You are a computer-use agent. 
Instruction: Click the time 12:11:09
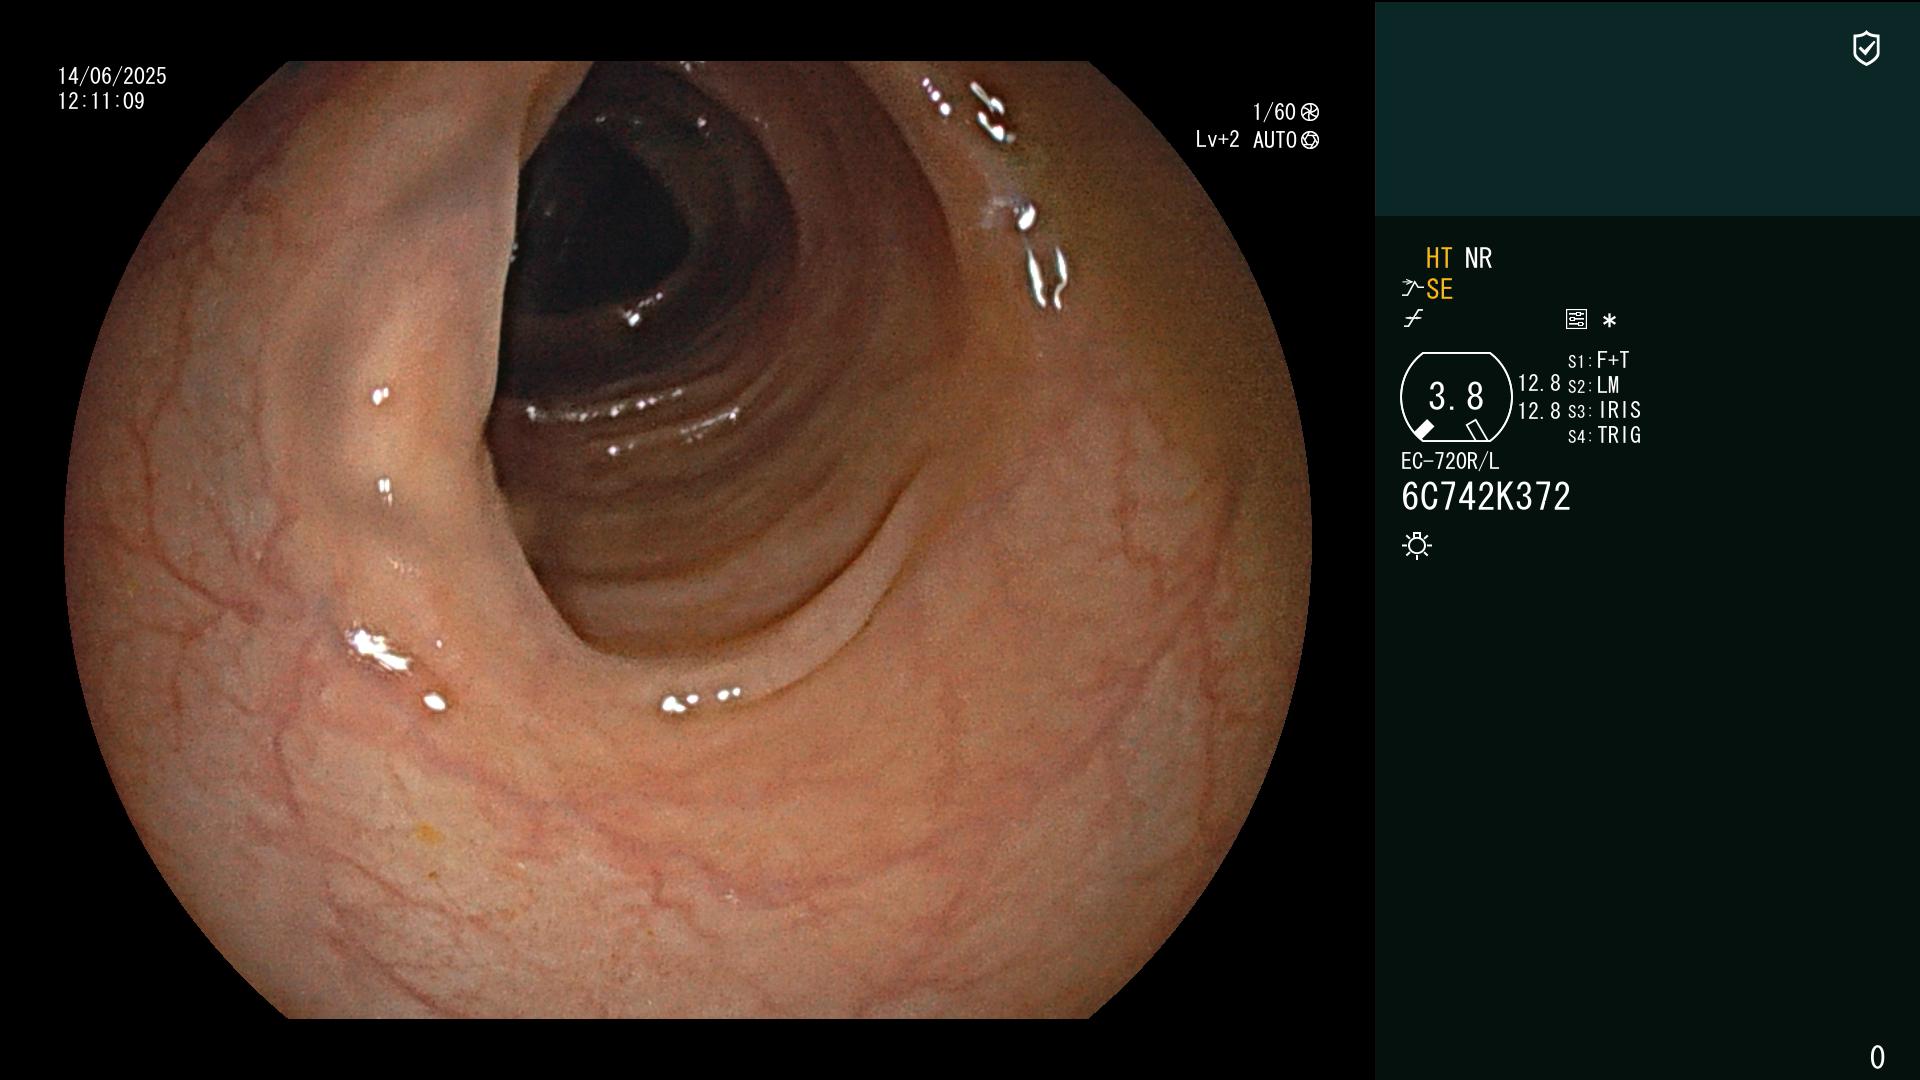[x=101, y=101]
